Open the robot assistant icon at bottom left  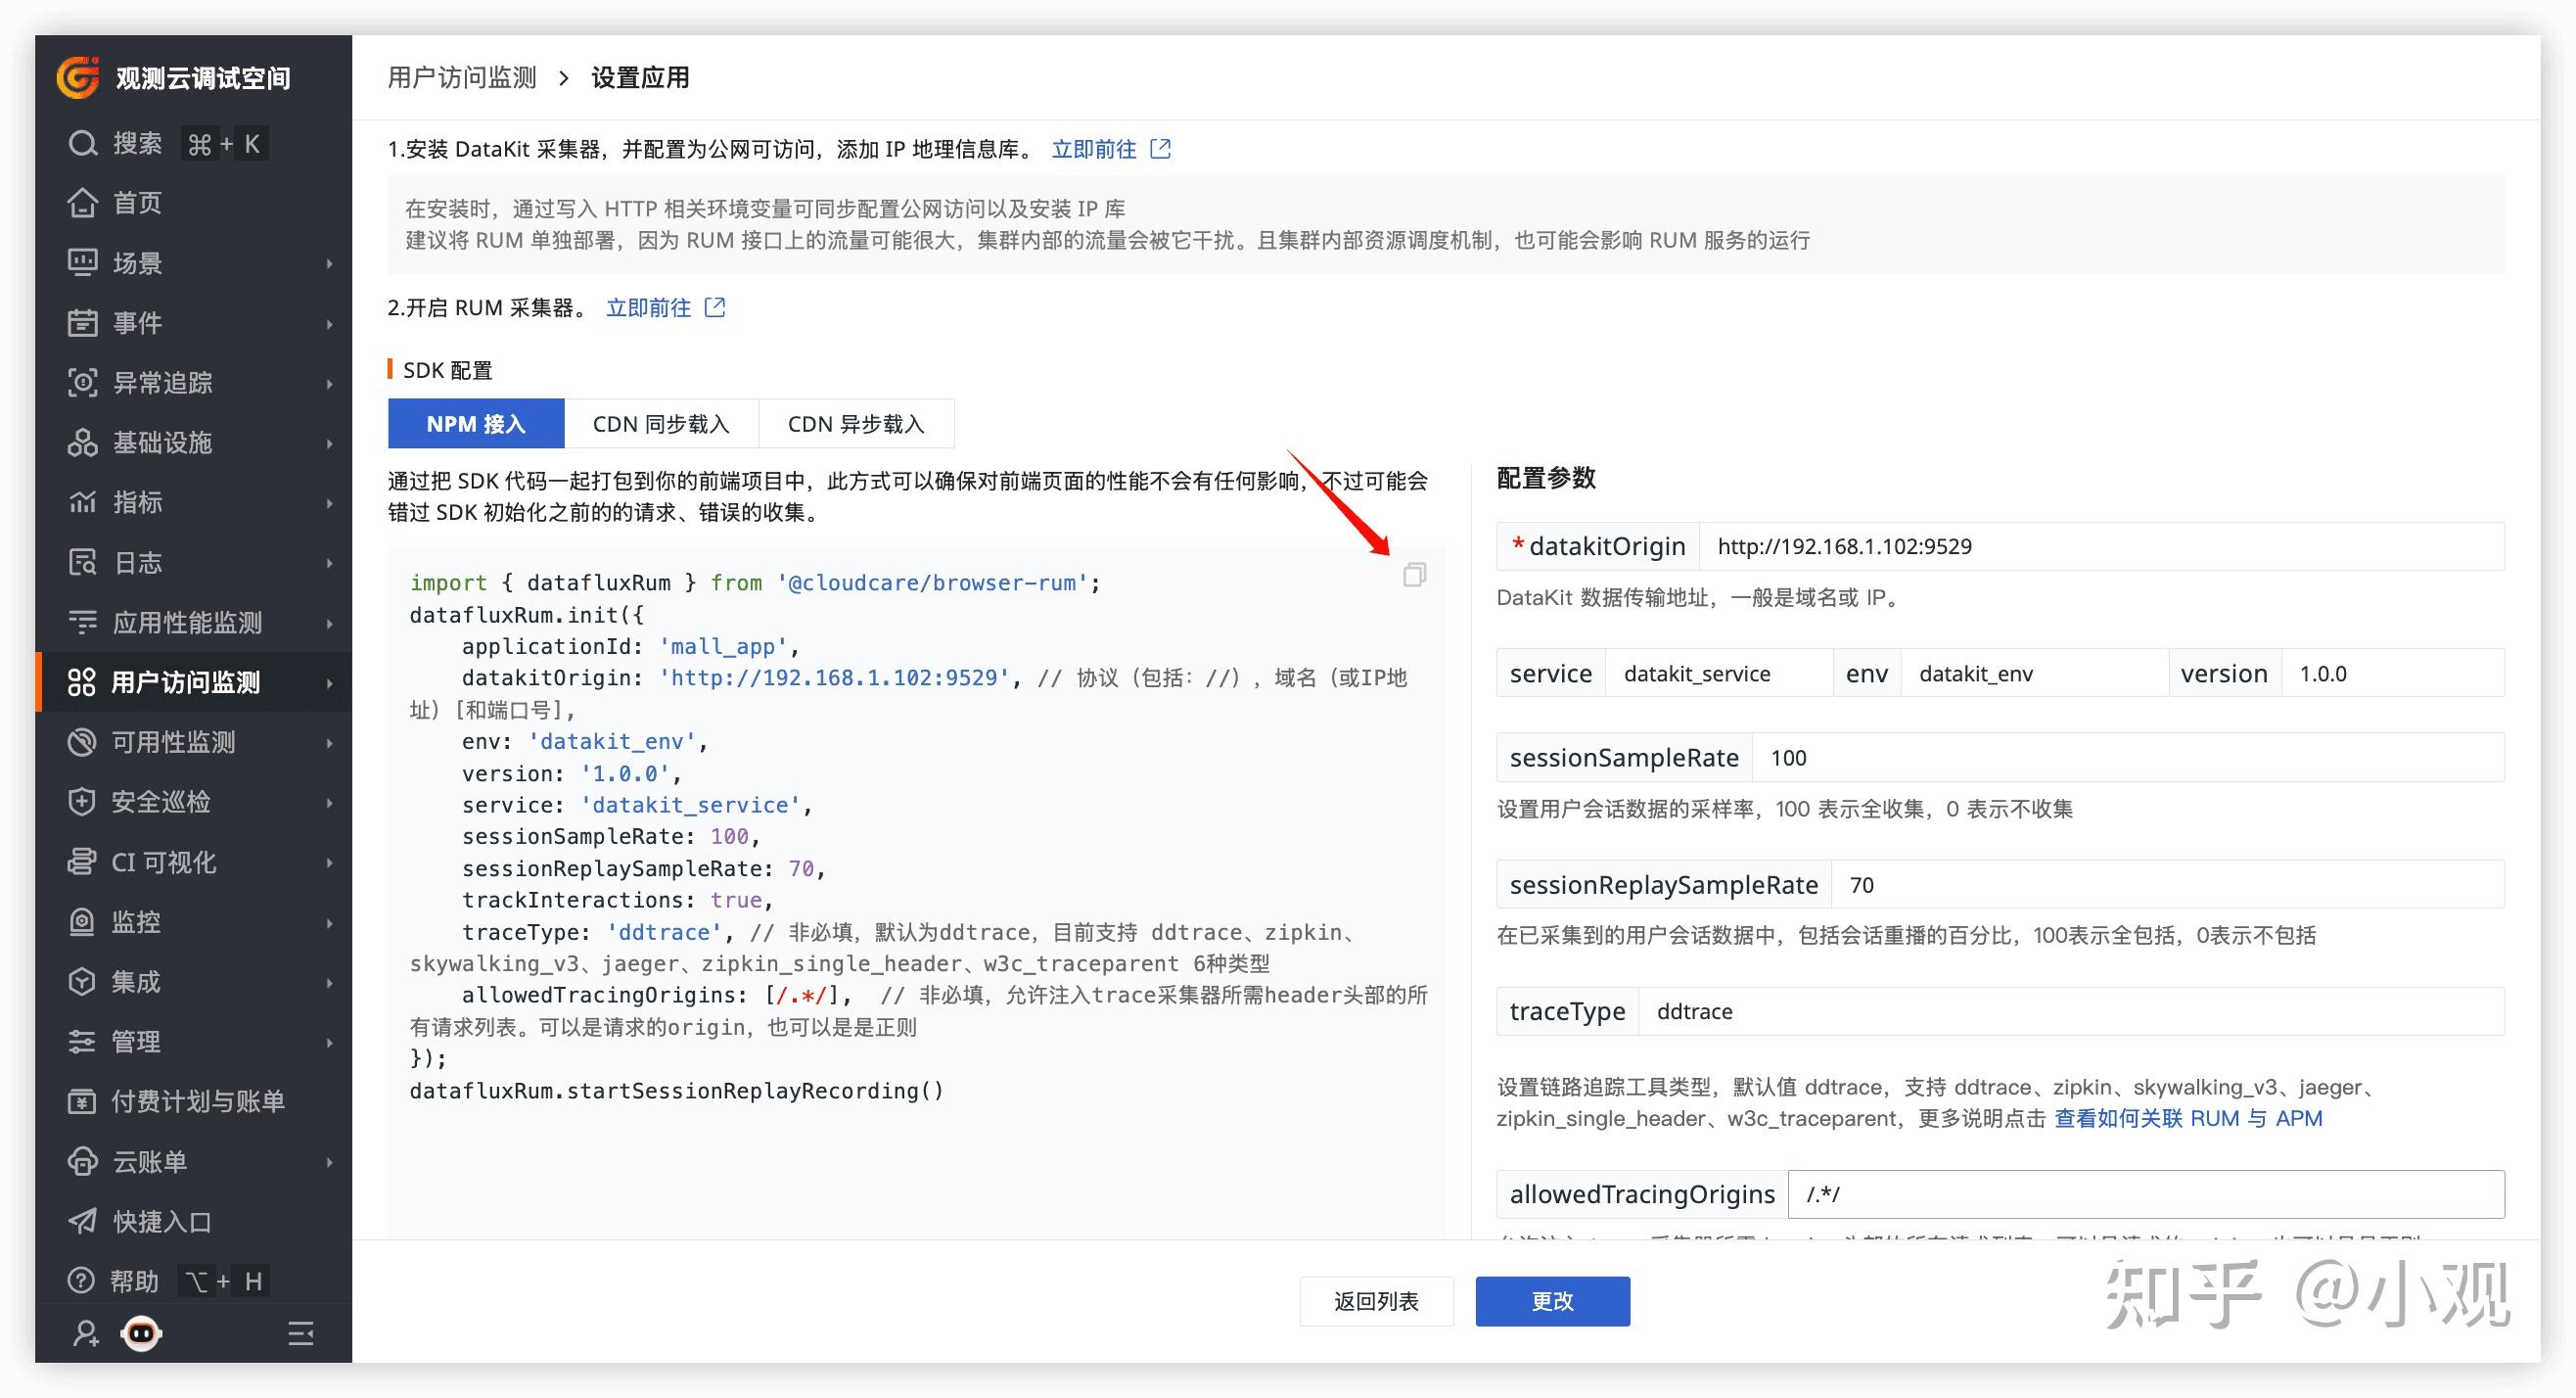point(140,1333)
